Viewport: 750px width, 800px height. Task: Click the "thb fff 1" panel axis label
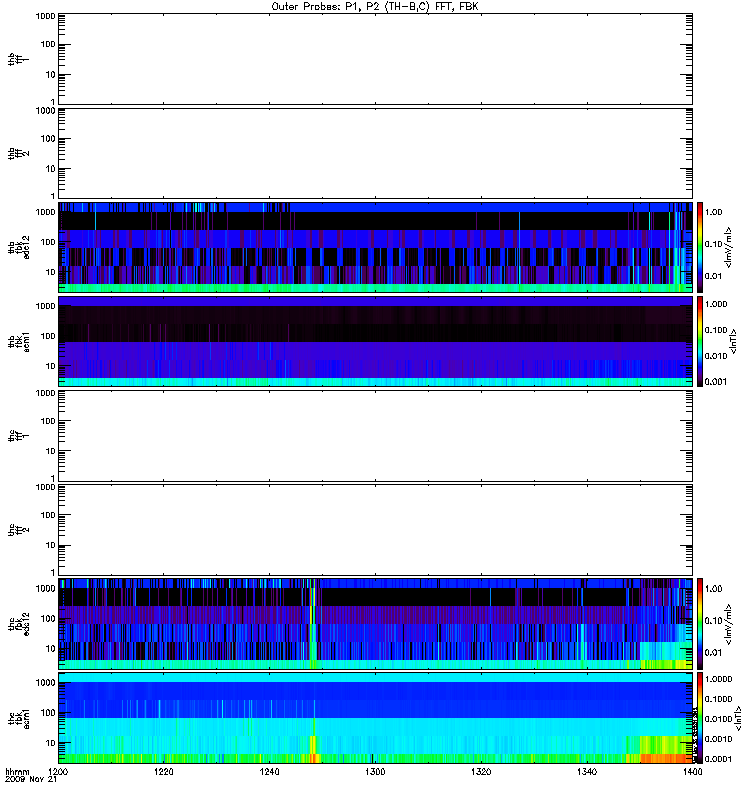point(18,59)
